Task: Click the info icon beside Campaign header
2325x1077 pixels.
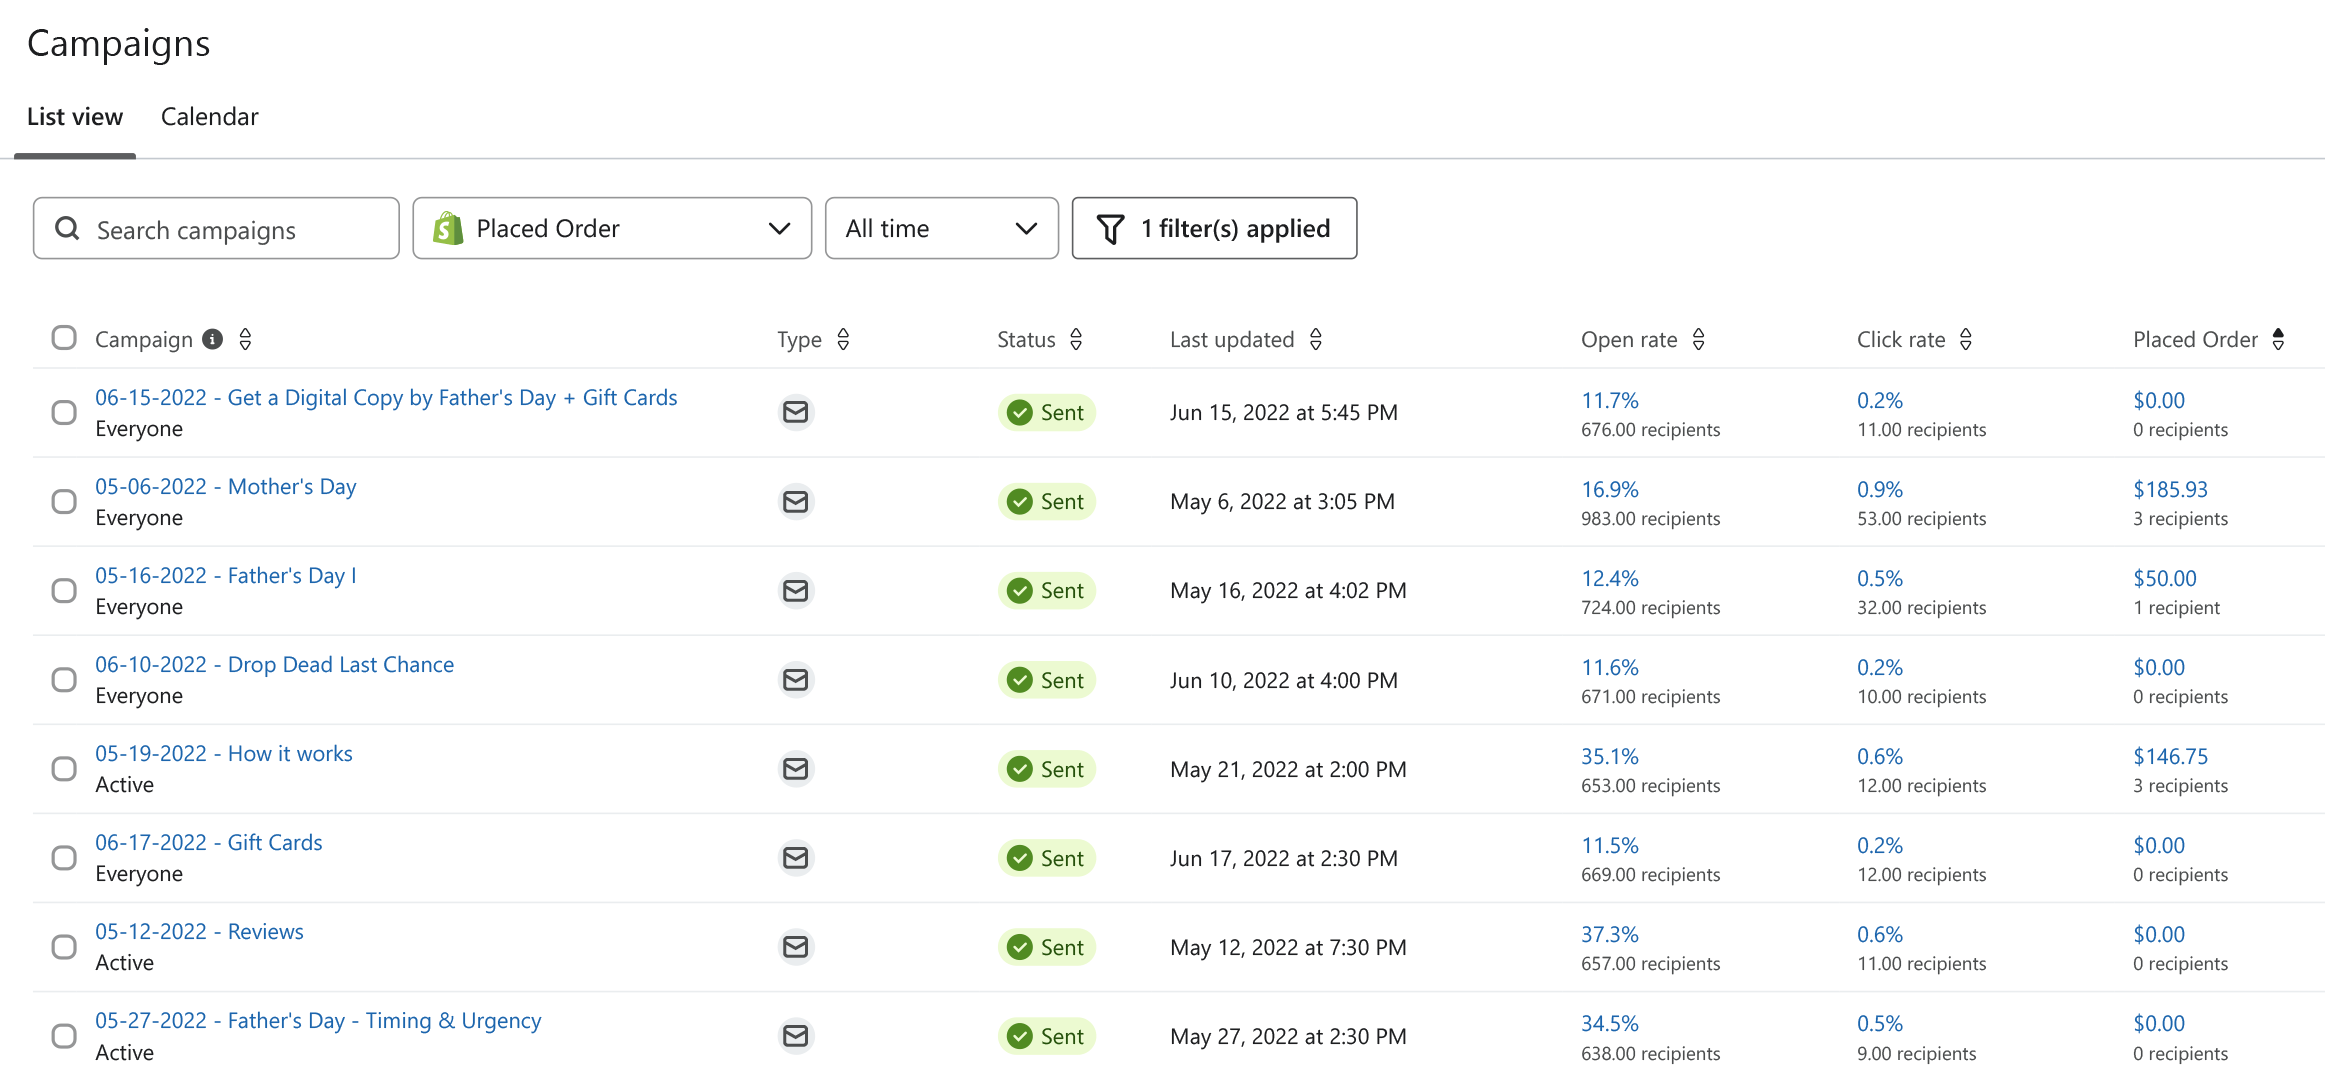Action: click(x=212, y=339)
